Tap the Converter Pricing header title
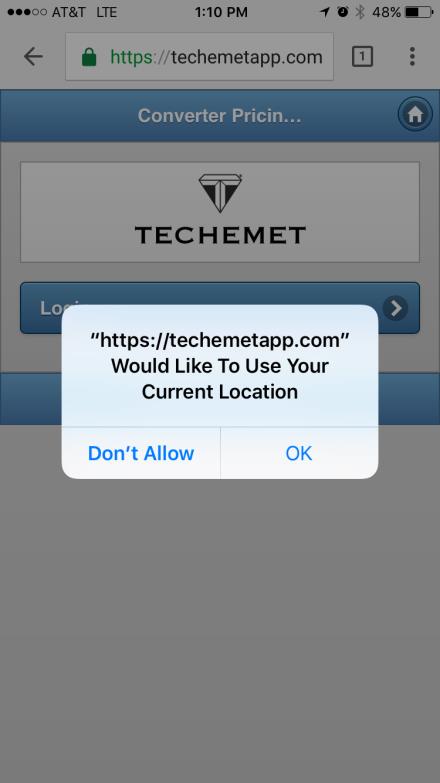 220,115
